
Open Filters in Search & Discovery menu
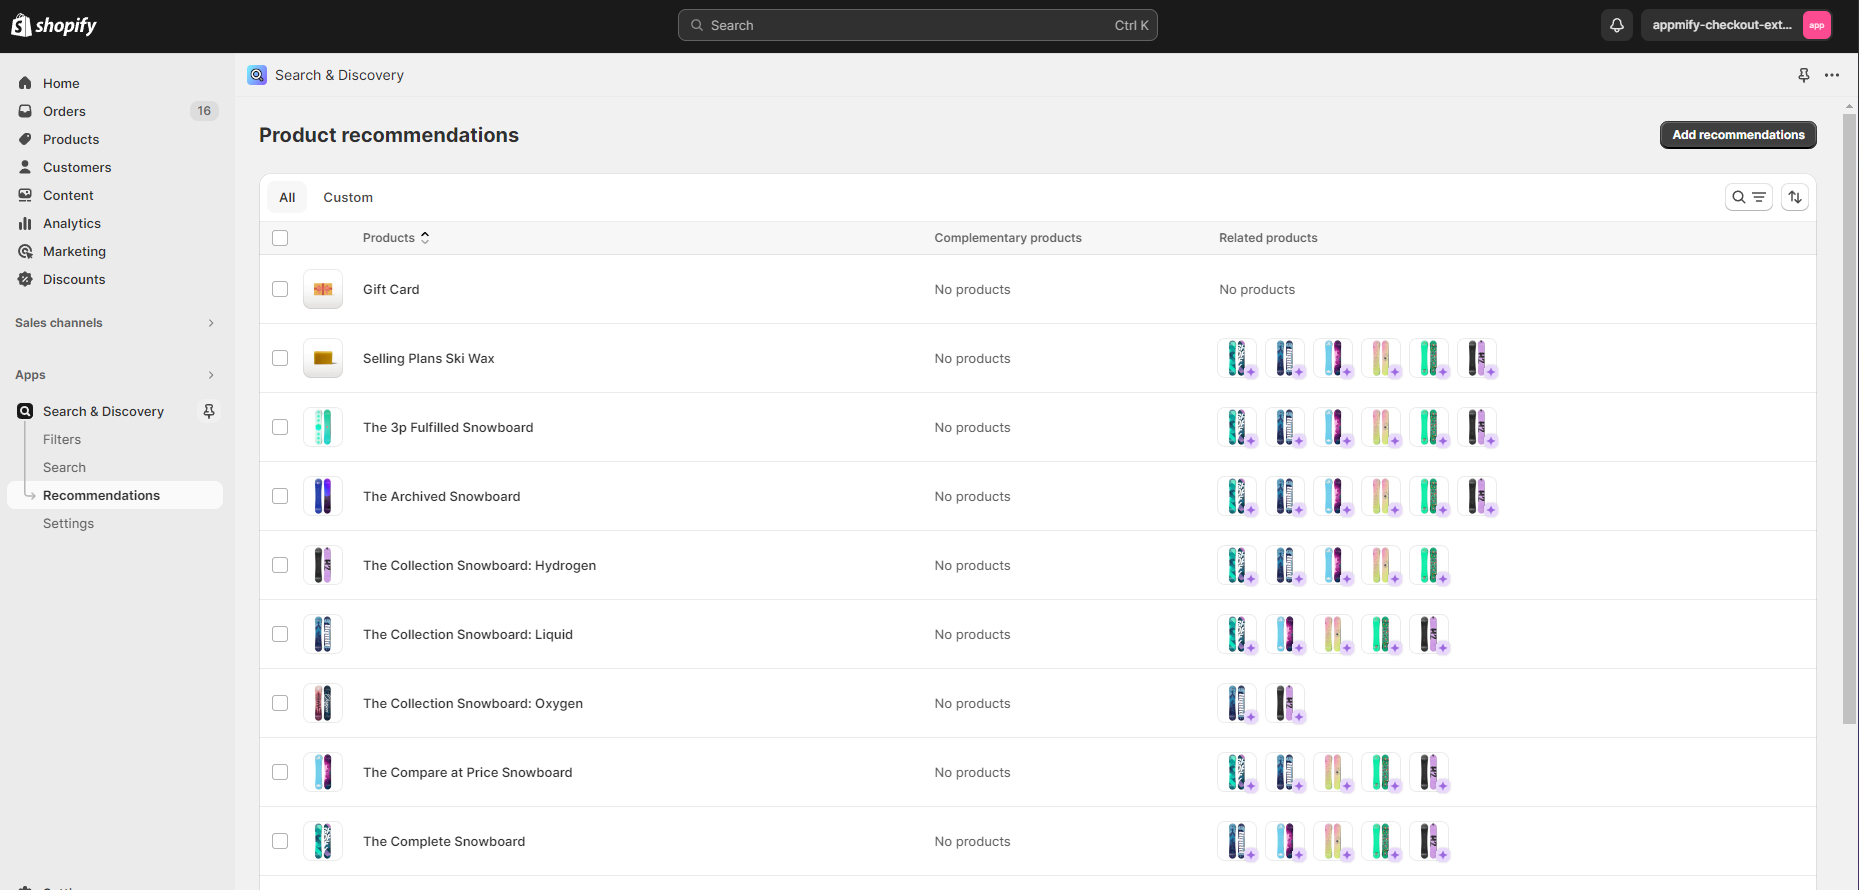click(62, 439)
